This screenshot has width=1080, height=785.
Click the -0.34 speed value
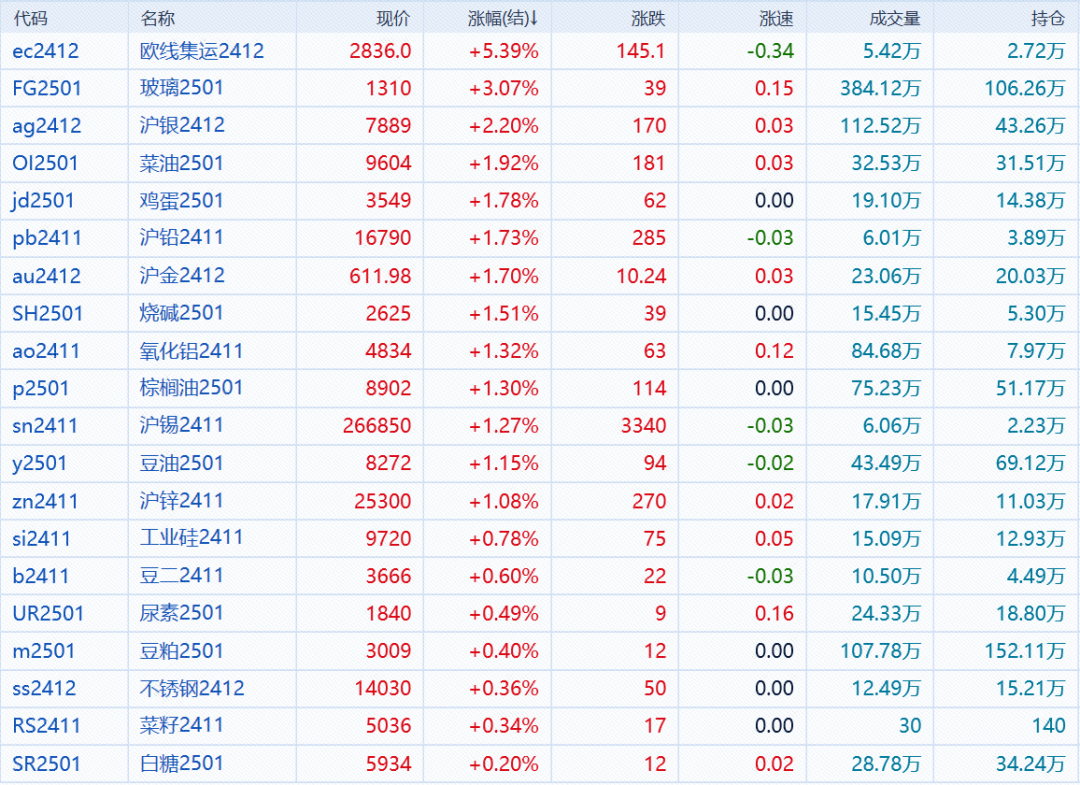[x=771, y=51]
